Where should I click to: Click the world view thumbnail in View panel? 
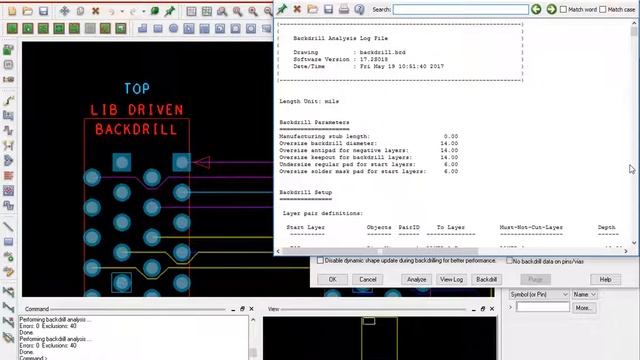(x=380, y=338)
